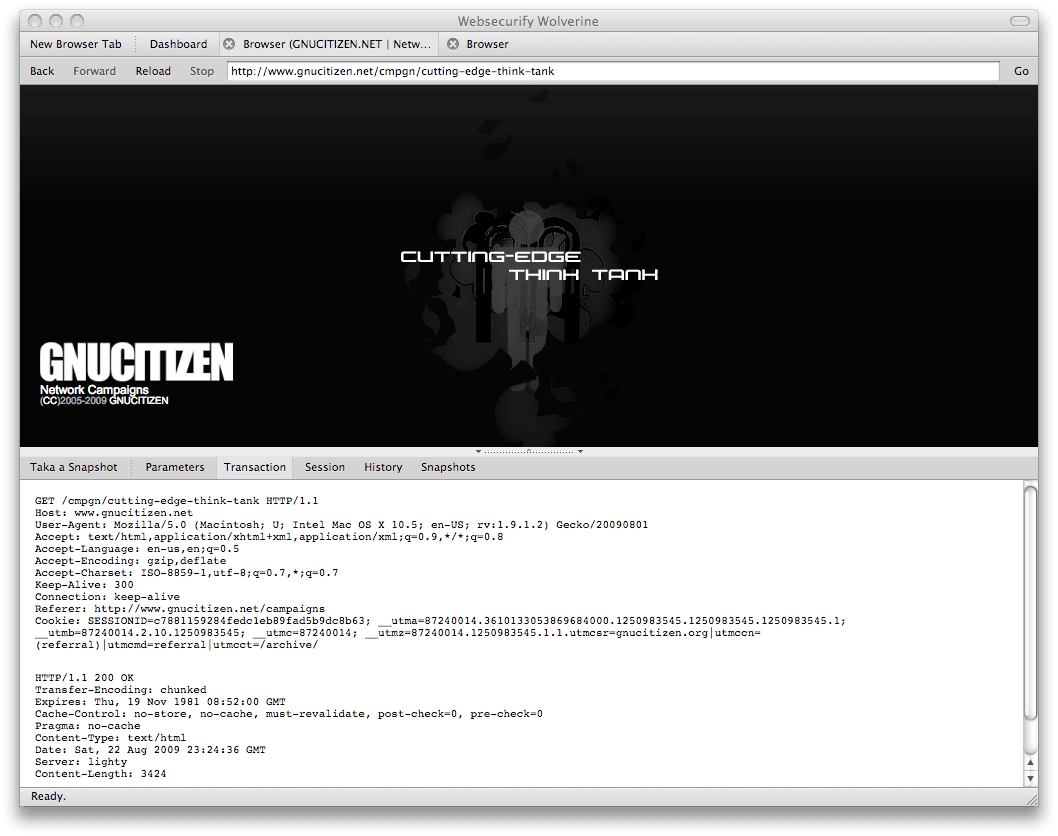1058x836 pixels.
Task: Click the Connection: keep-alive line
Action: [107, 596]
